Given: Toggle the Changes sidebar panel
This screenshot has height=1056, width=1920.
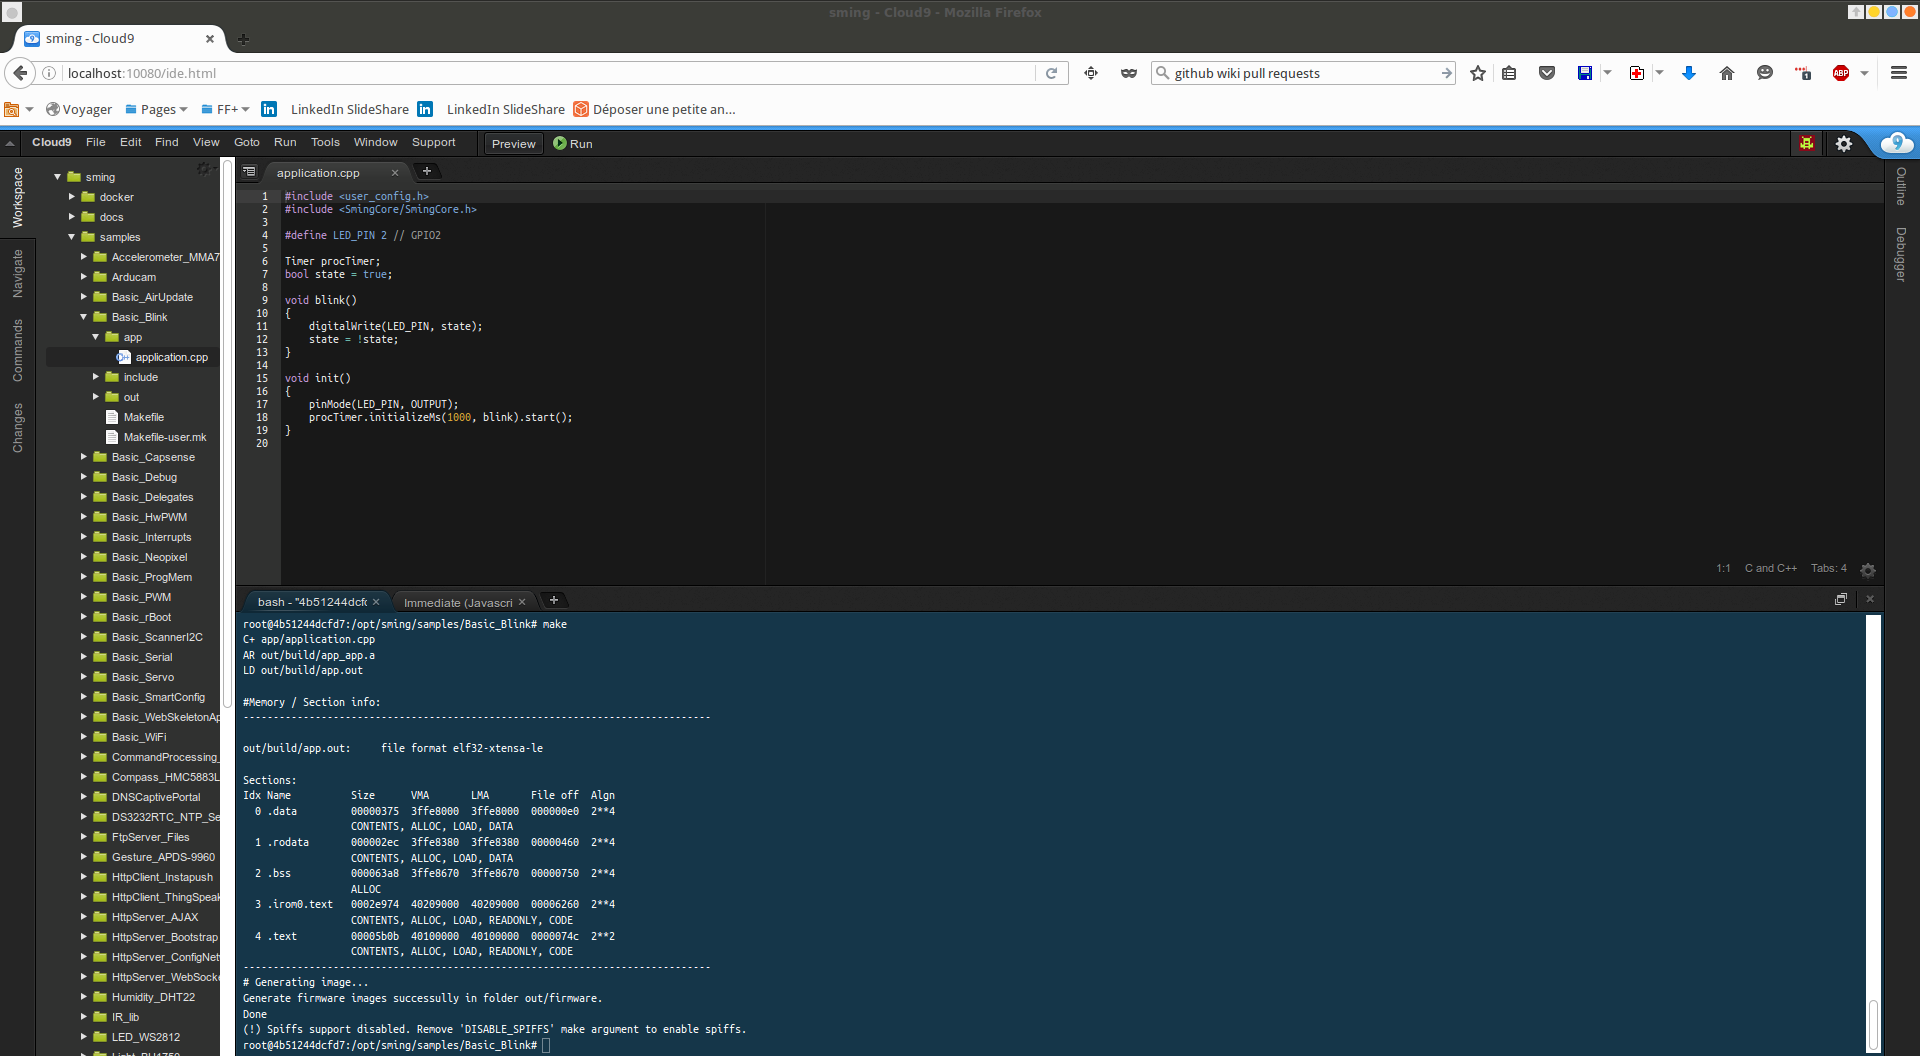Looking at the screenshot, I should 17,428.
